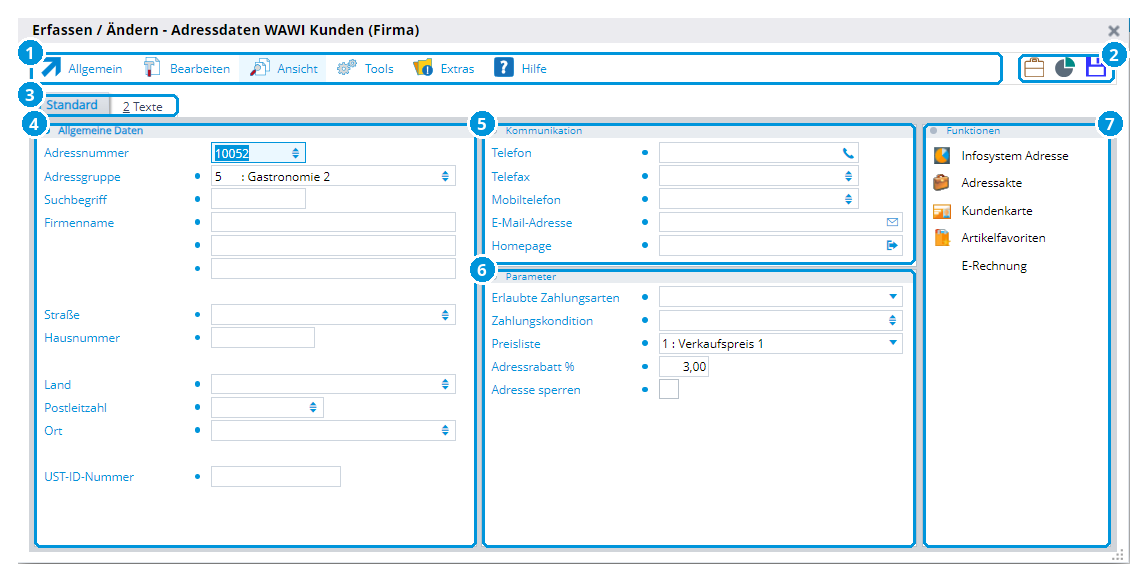Click the Adressnummer spinner arrows
Viewport: 1148px width, 582px height.
[x=295, y=153]
